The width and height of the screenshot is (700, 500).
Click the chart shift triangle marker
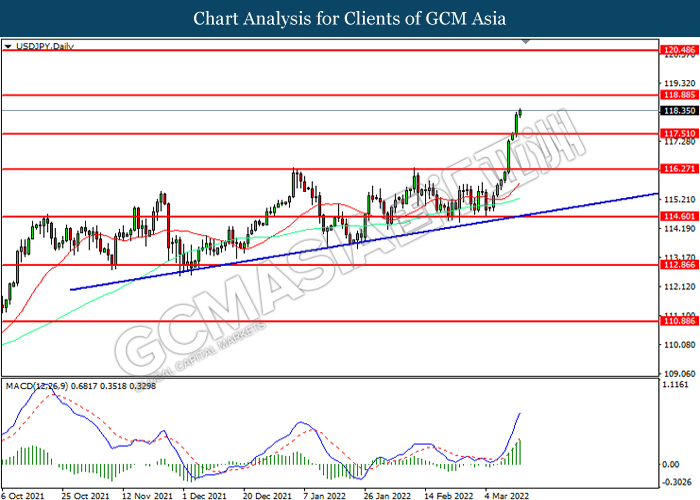tap(526, 42)
